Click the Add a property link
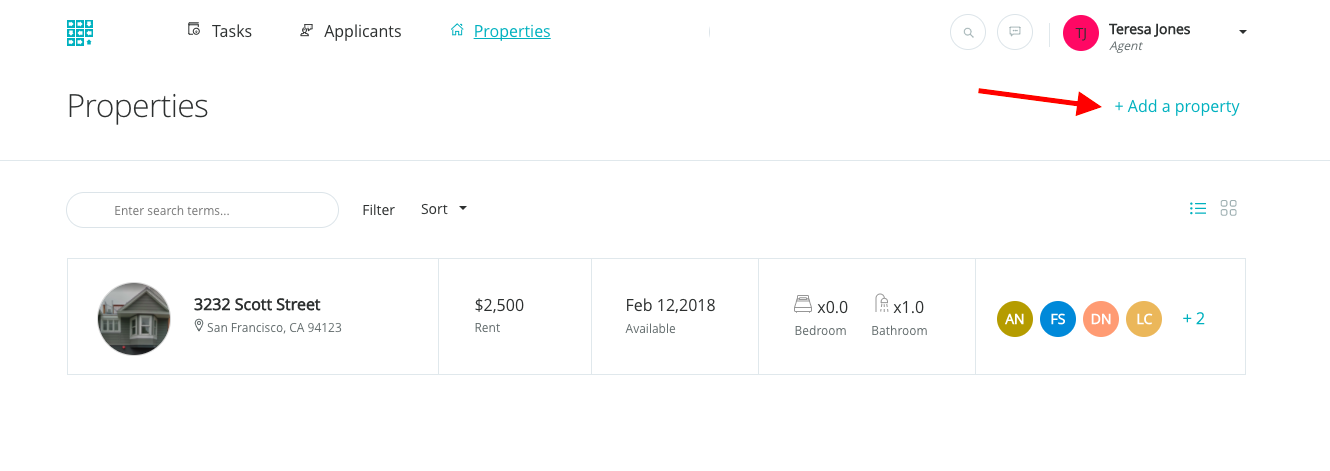The width and height of the screenshot is (1330, 471). tap(1177, 106)
